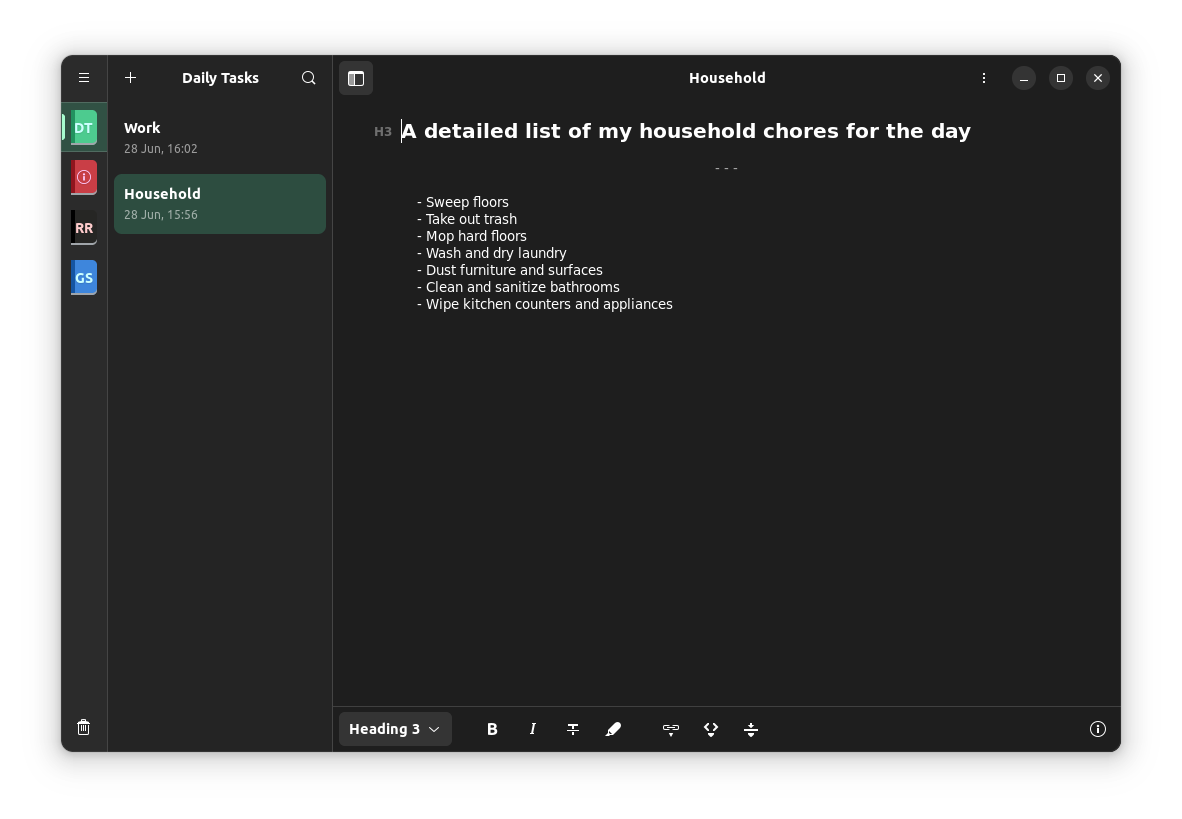Toggle italic formatting
Screen dimensions: 1182x819
coord(533,729)
